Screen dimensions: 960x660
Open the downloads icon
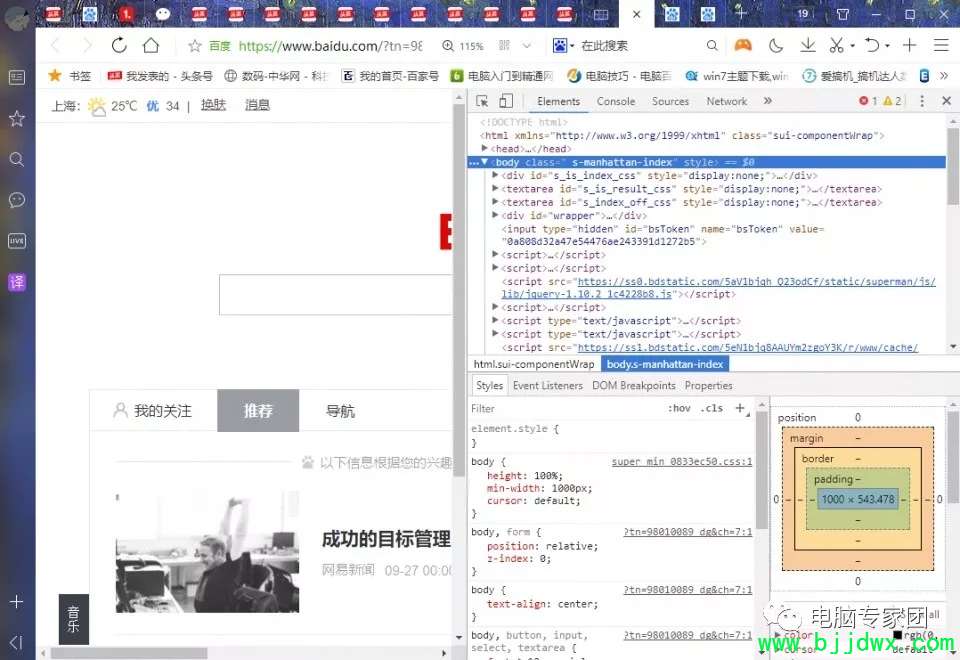point(808,45)
